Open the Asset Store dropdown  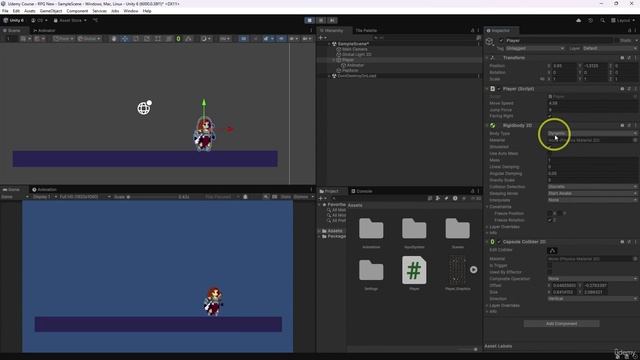[x=70, y=20]
